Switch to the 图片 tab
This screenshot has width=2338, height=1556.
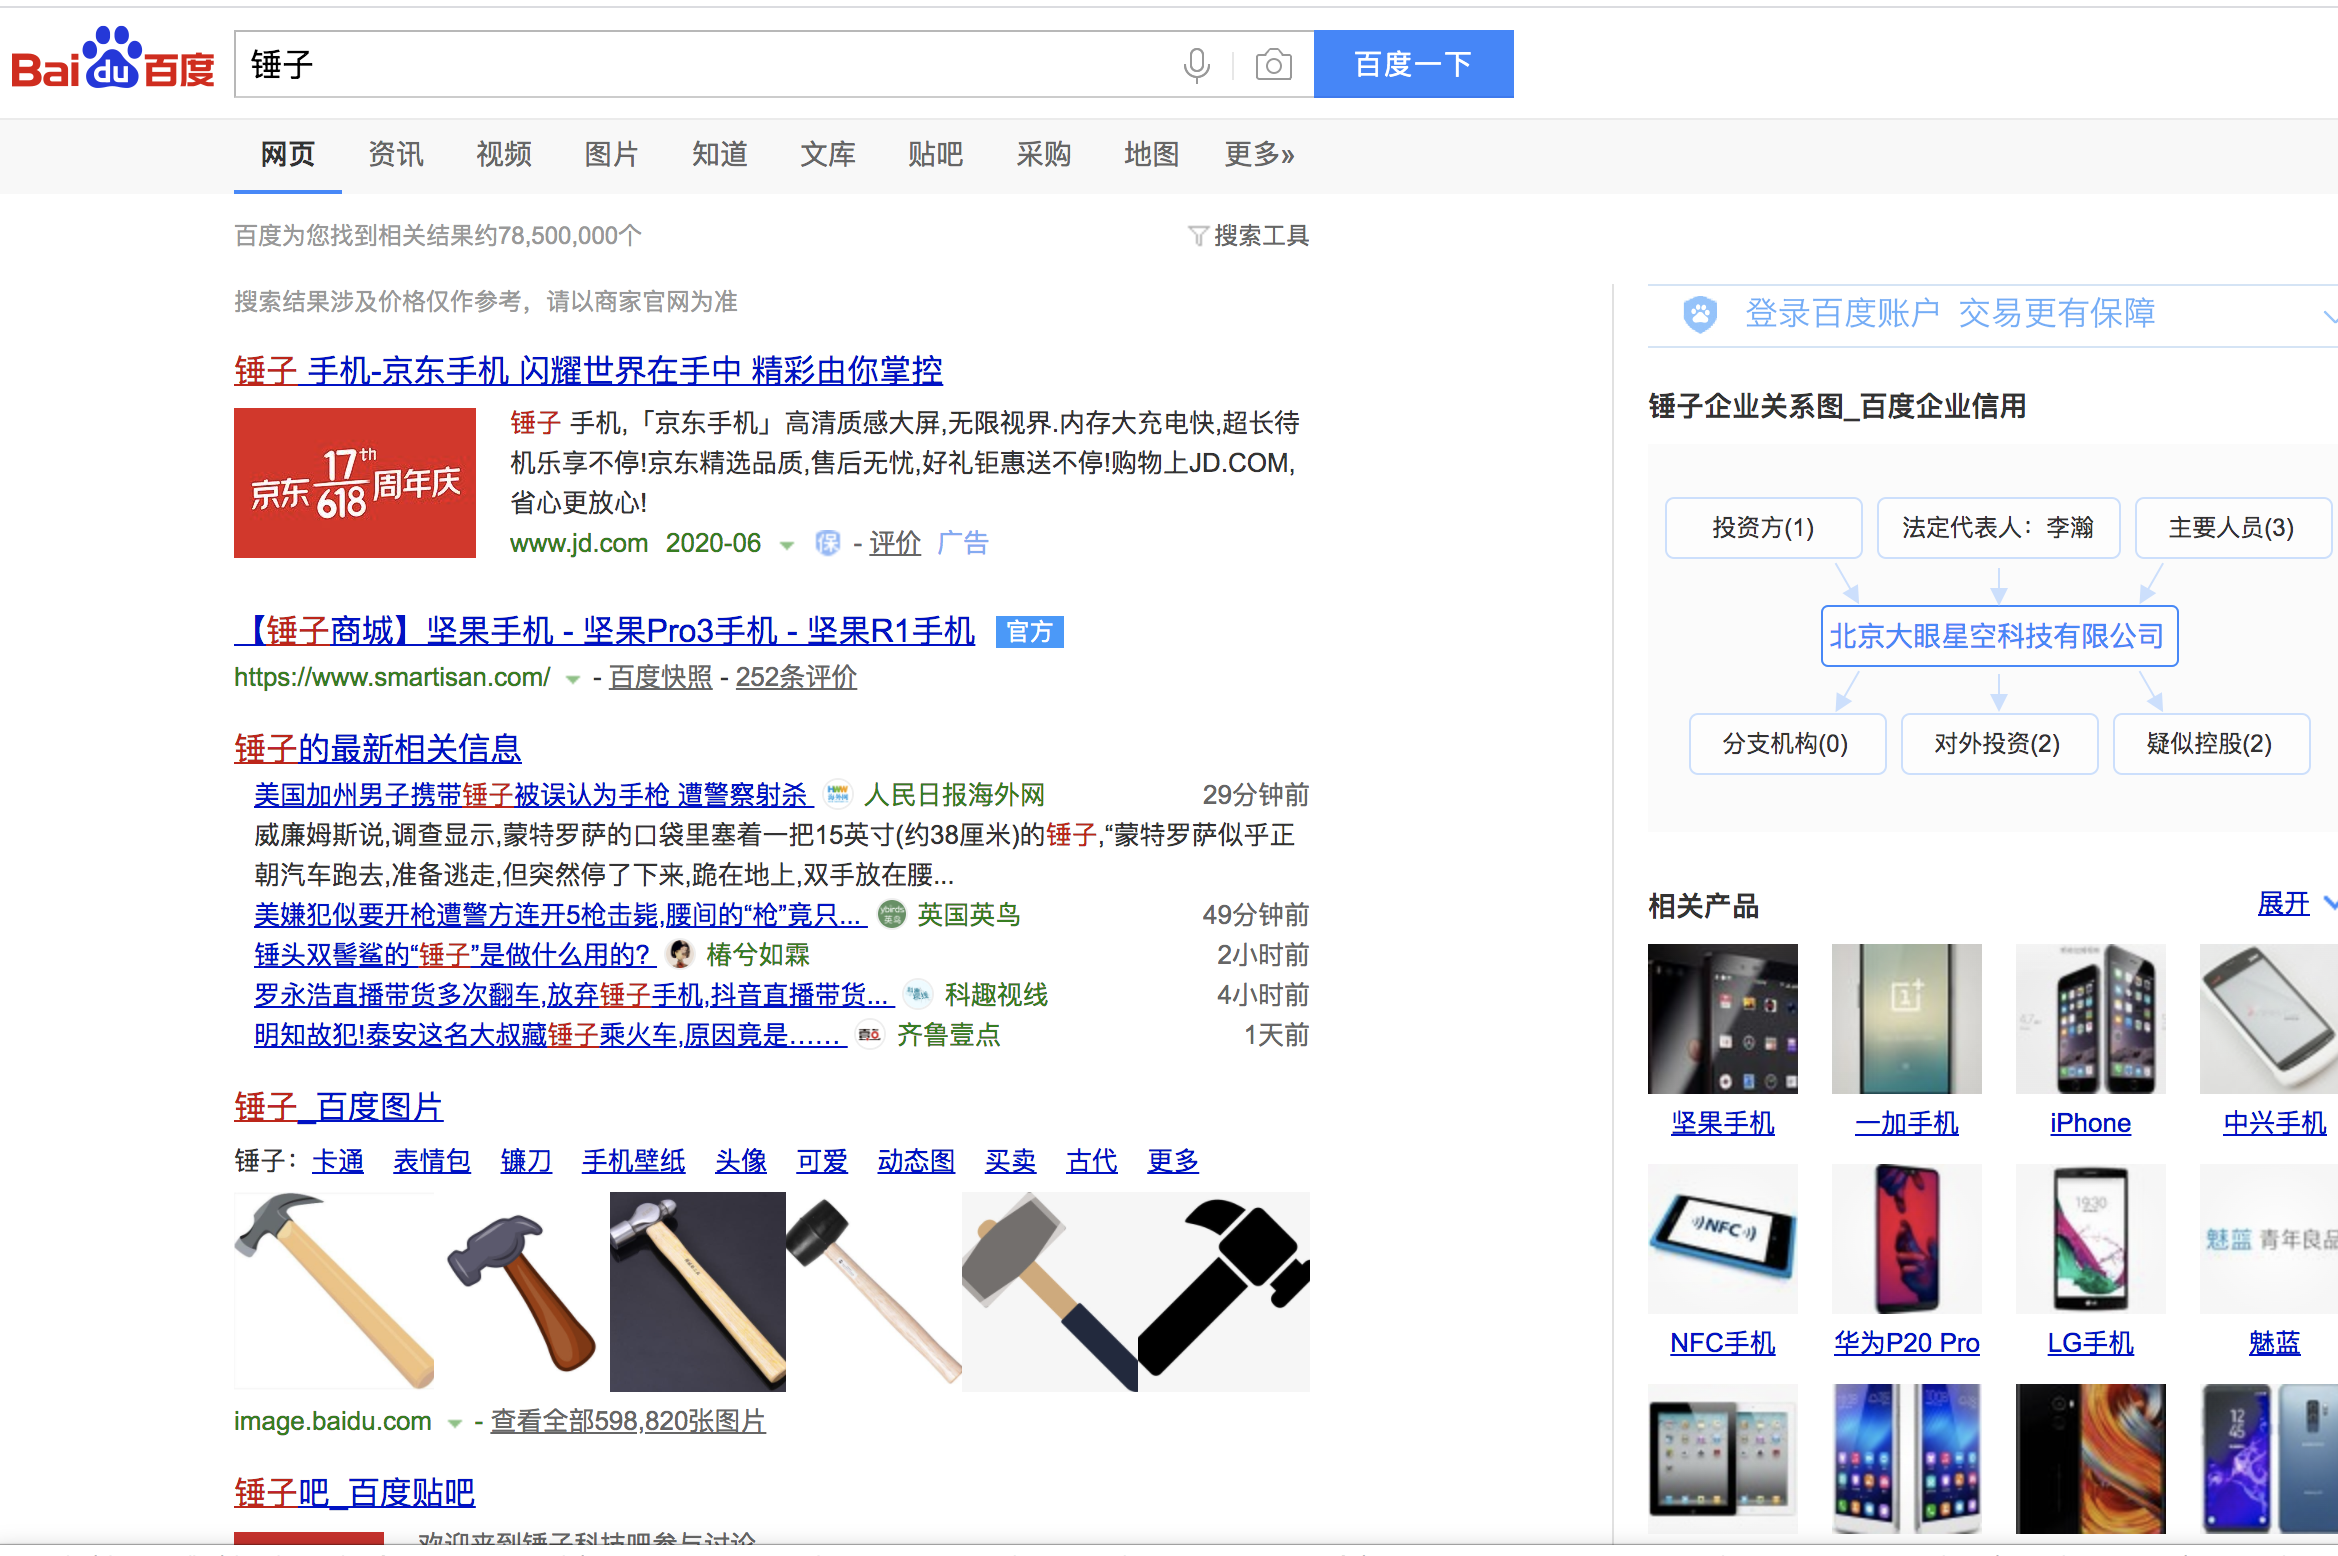click(611, 154)
